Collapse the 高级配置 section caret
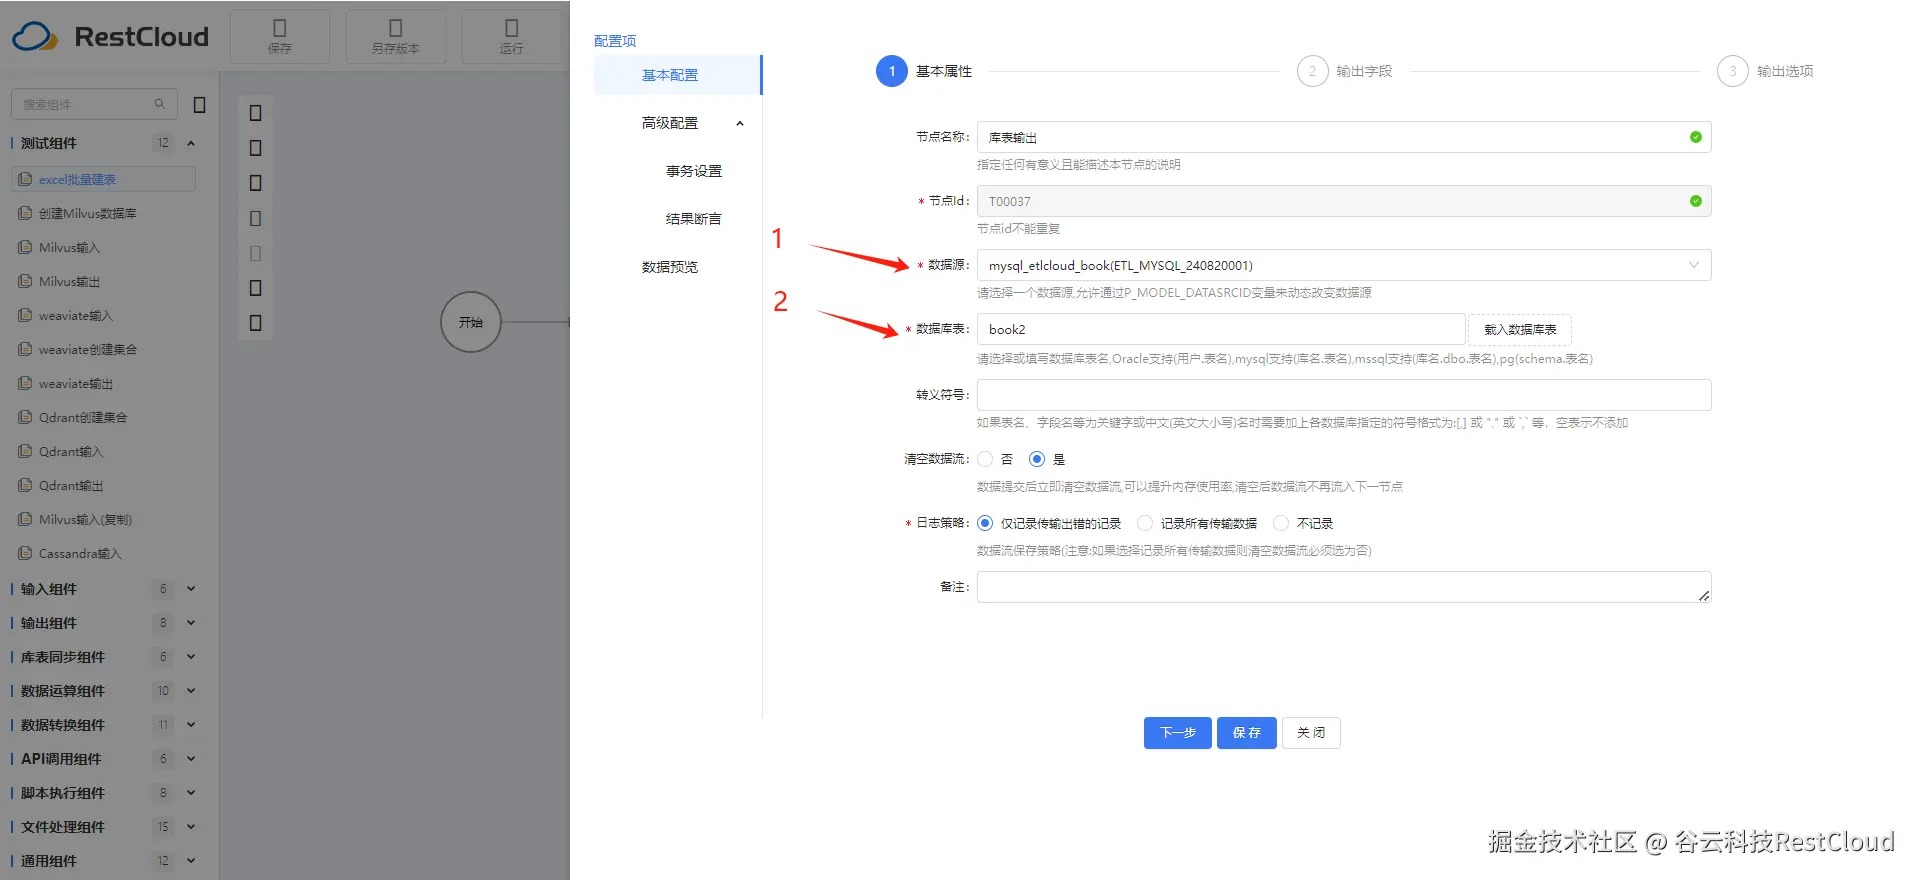Screen dimensions: 1920x880 pos(740,123)
